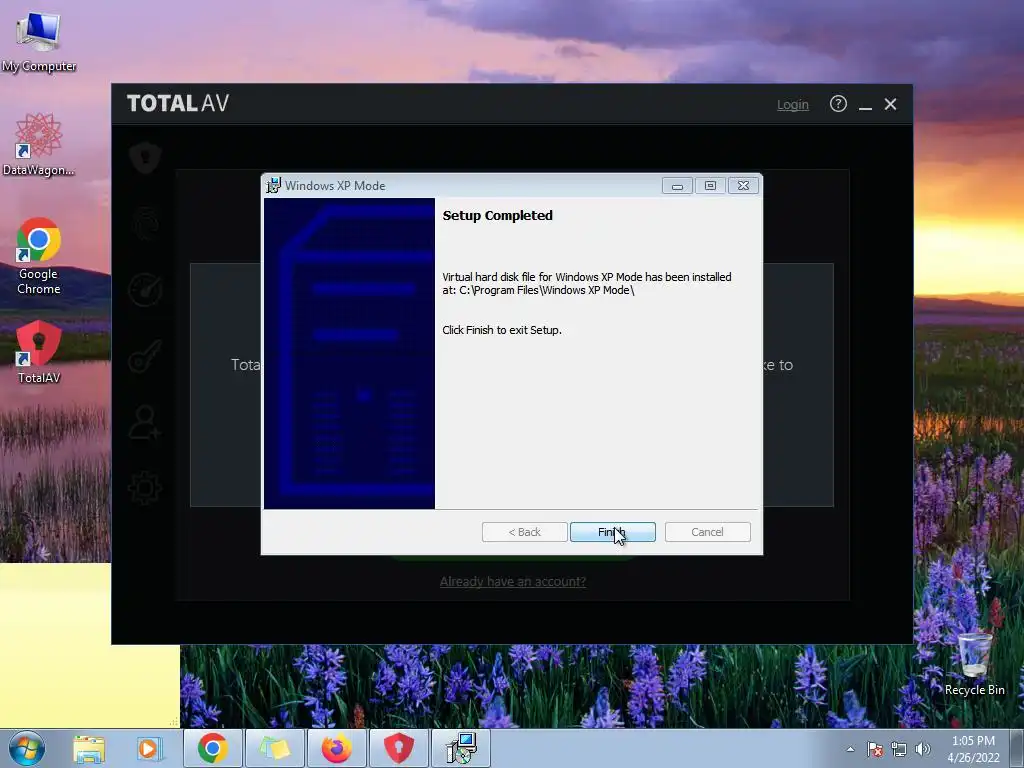Open TotalAV add user sidebar icon
This screenshot has width=1024, height=768.
[145, 422]
